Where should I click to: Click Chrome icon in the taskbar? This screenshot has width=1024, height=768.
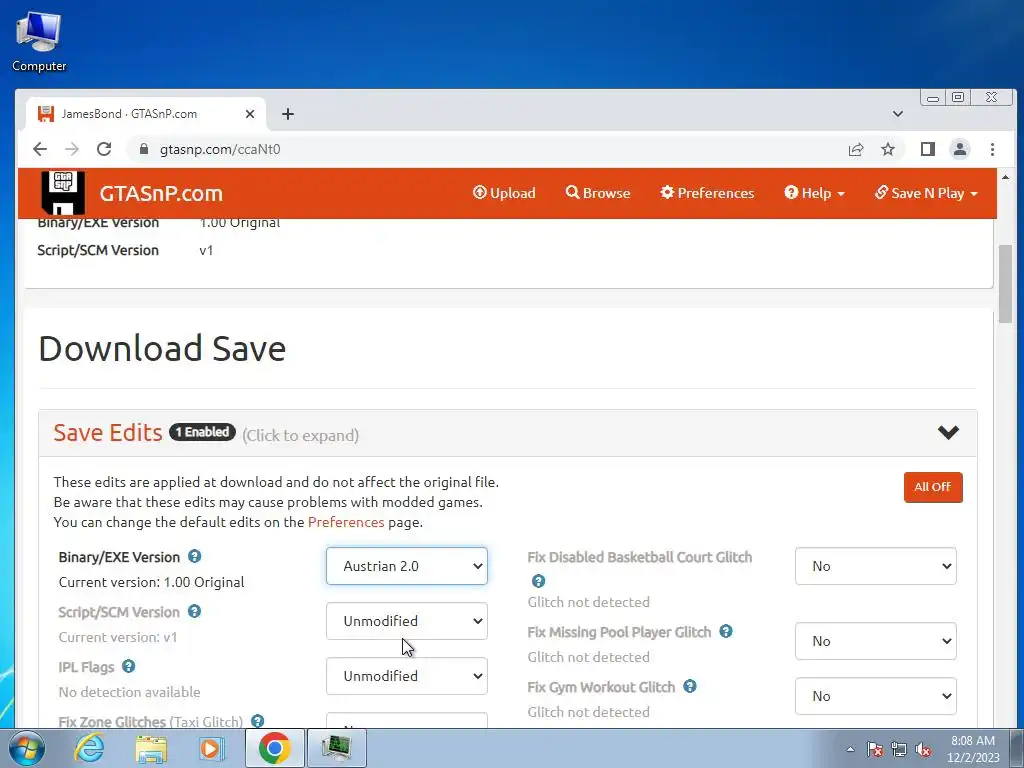click(274, 748)
